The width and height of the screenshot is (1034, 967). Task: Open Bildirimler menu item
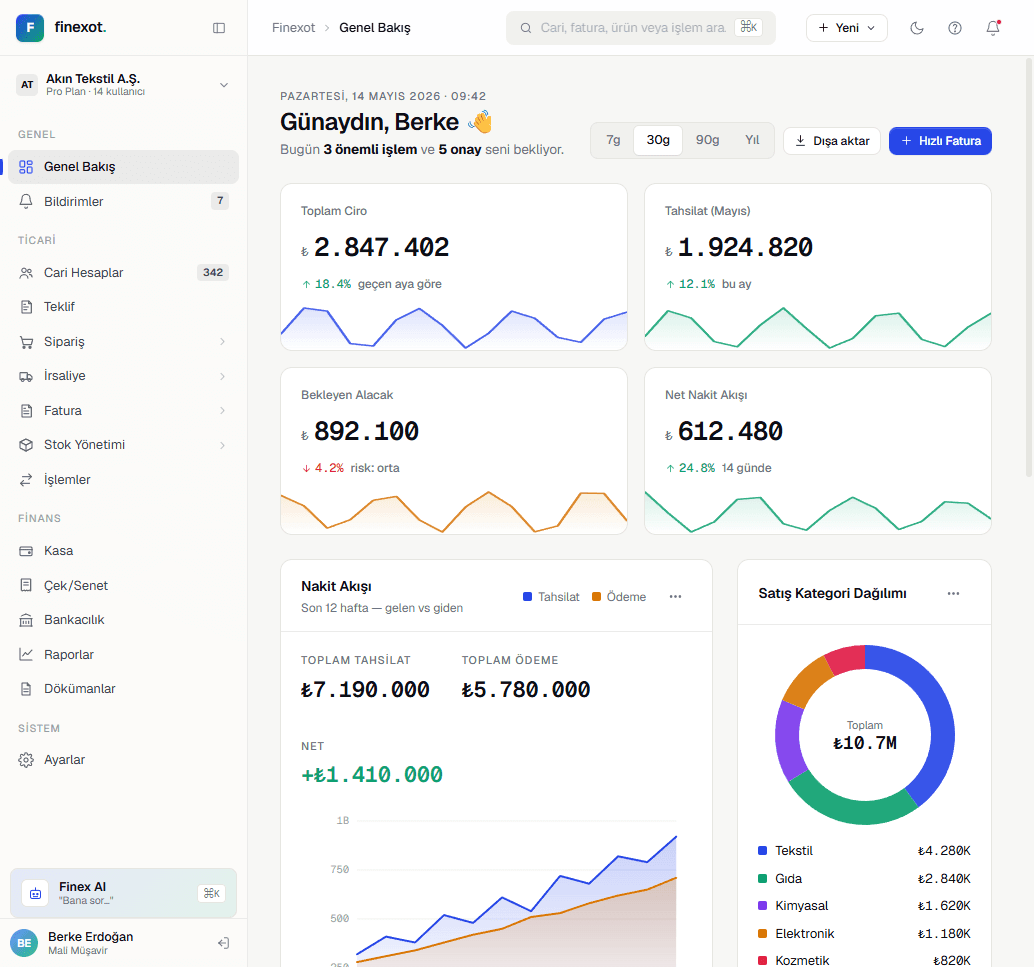click(x=123, y=201)
